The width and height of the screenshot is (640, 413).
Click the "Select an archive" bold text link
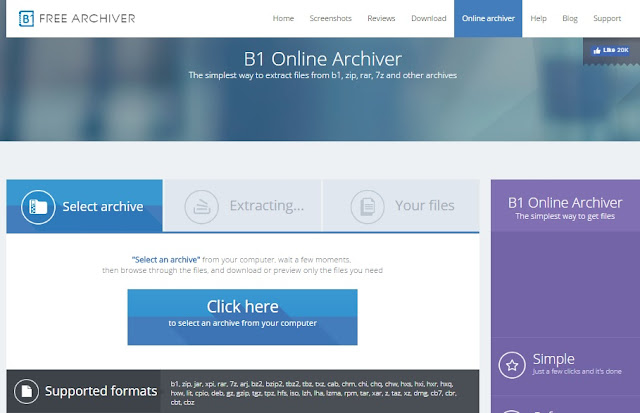point(166,260)
